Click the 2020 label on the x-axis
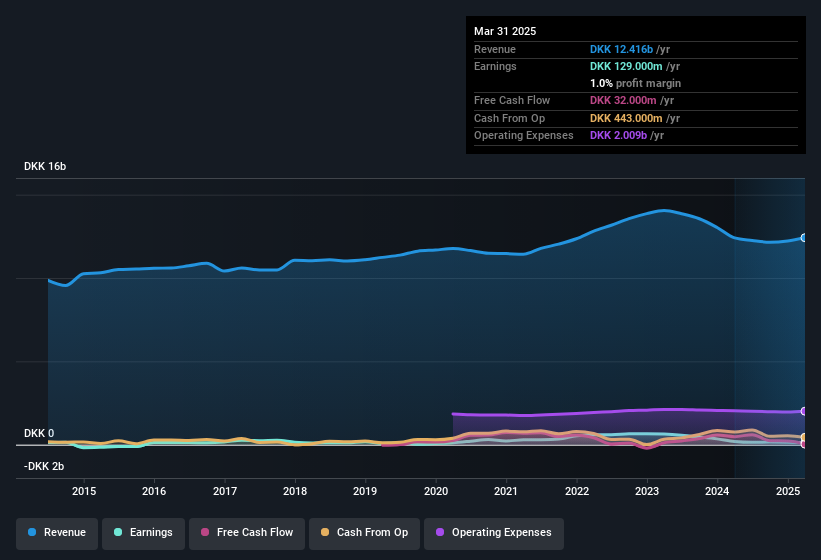Screen dimensions: 821x560 pos(436,491)
